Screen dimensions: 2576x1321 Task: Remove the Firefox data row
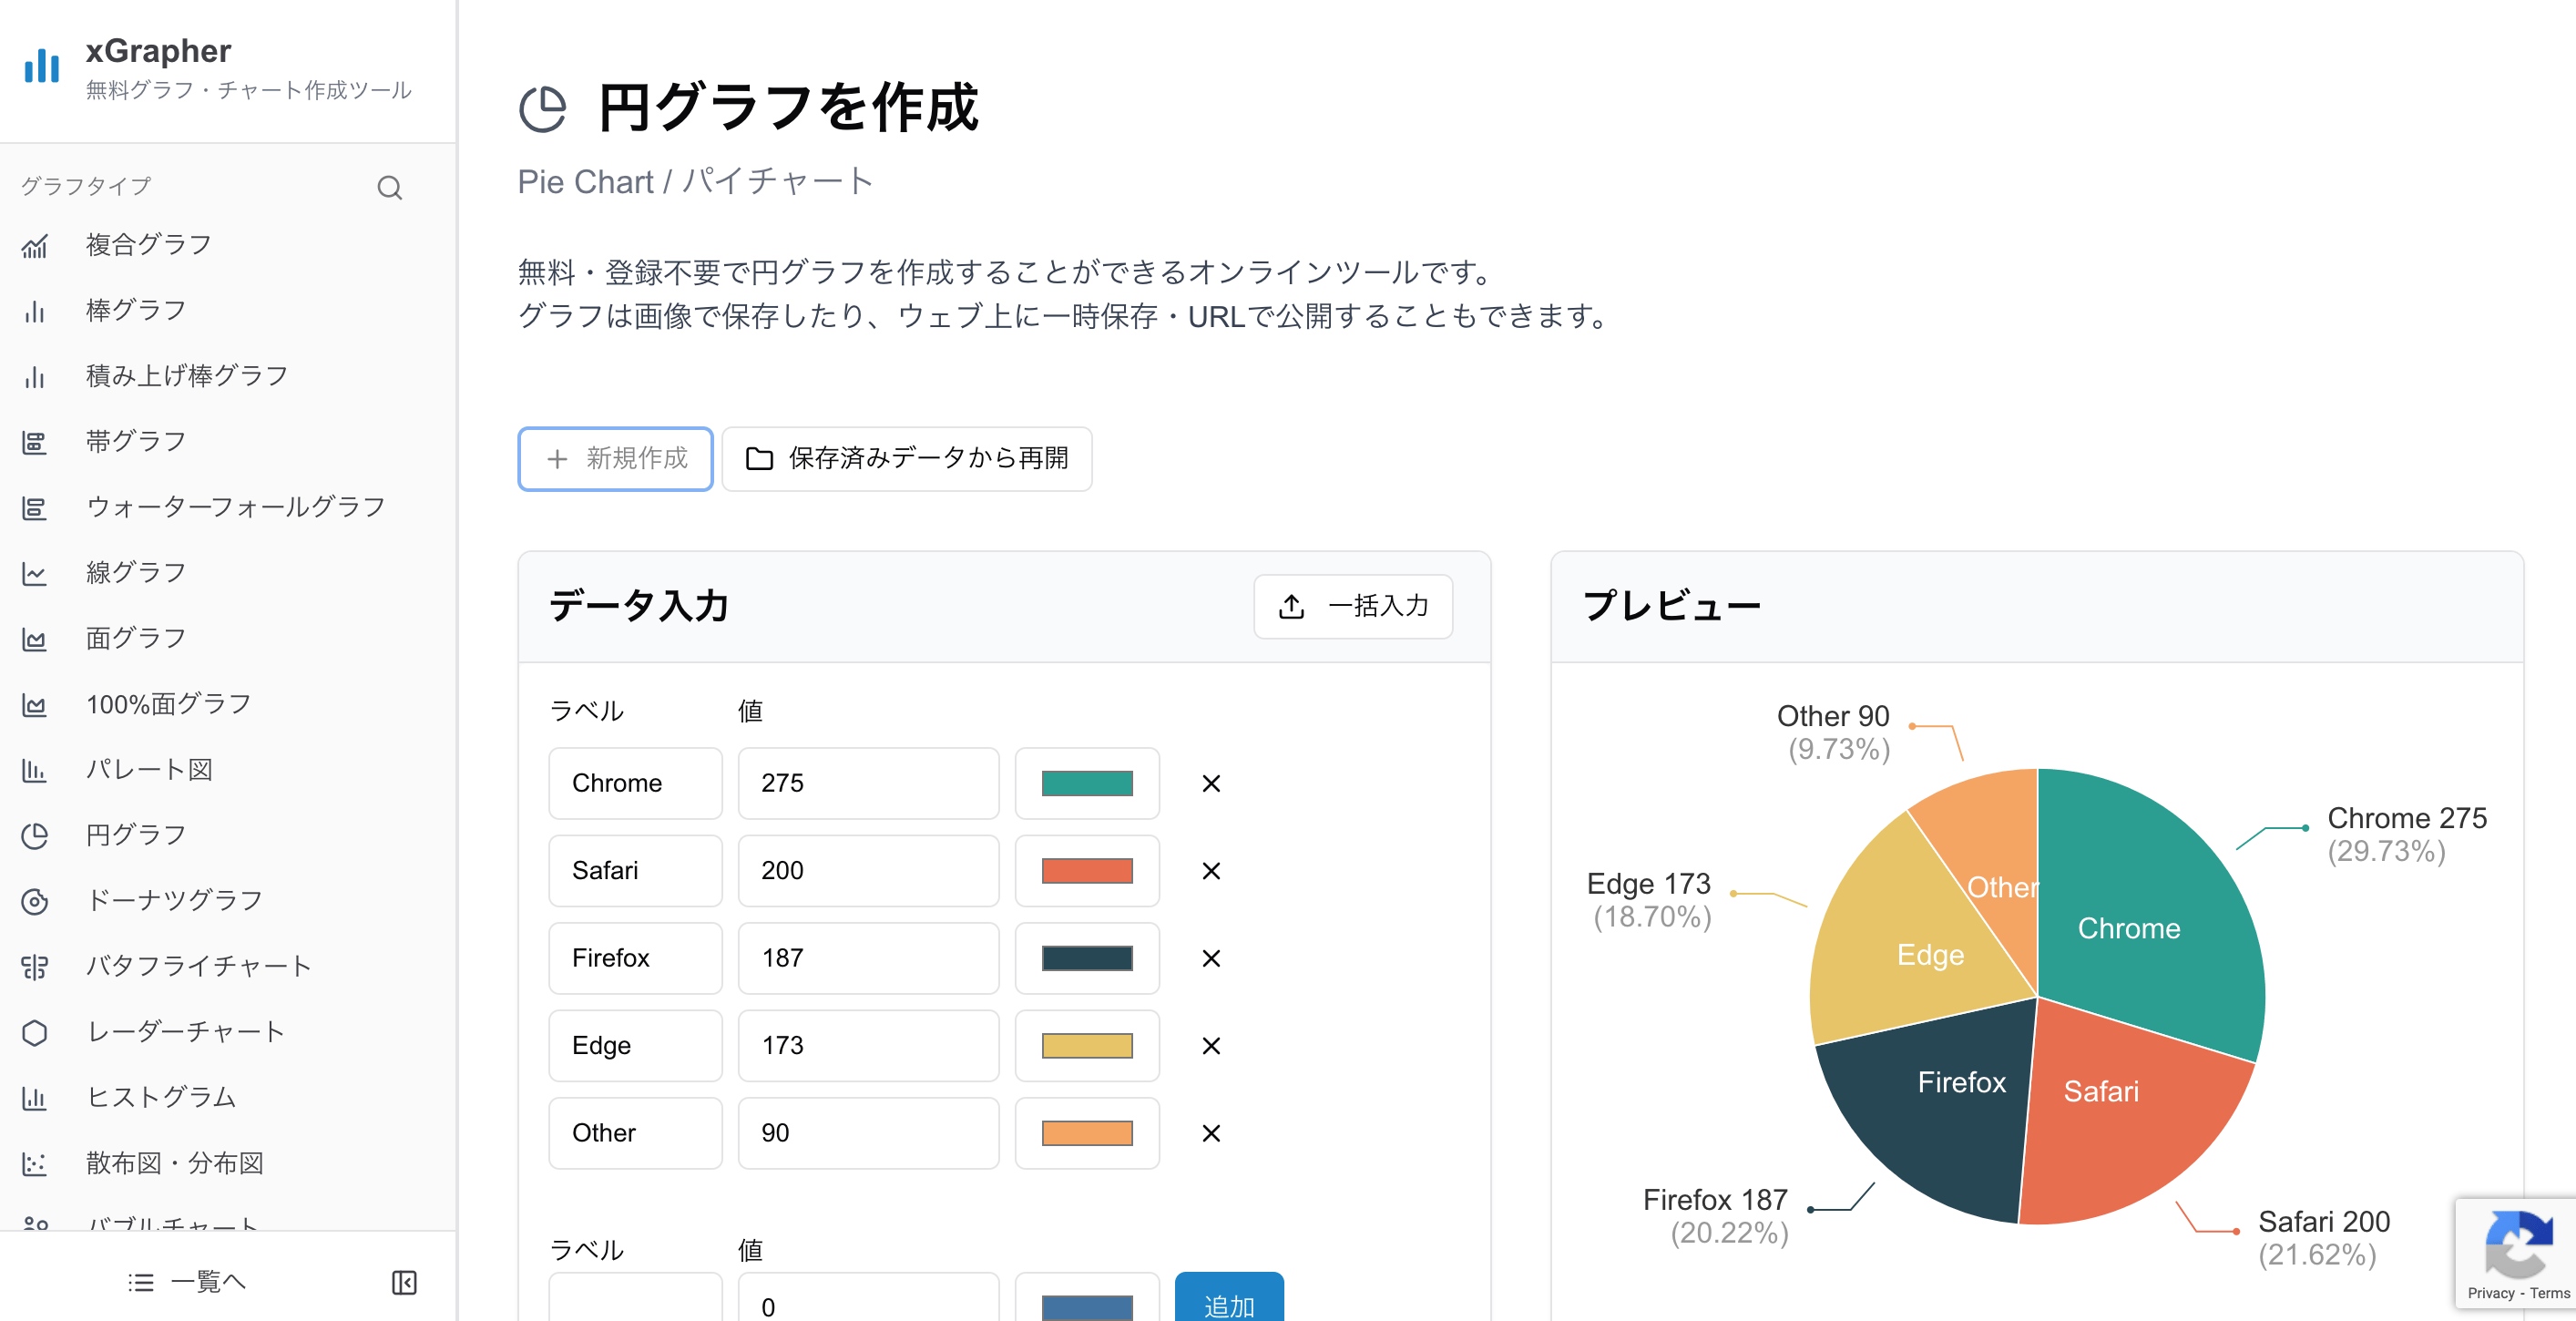pyautogui.click(x=1210, y=958)
